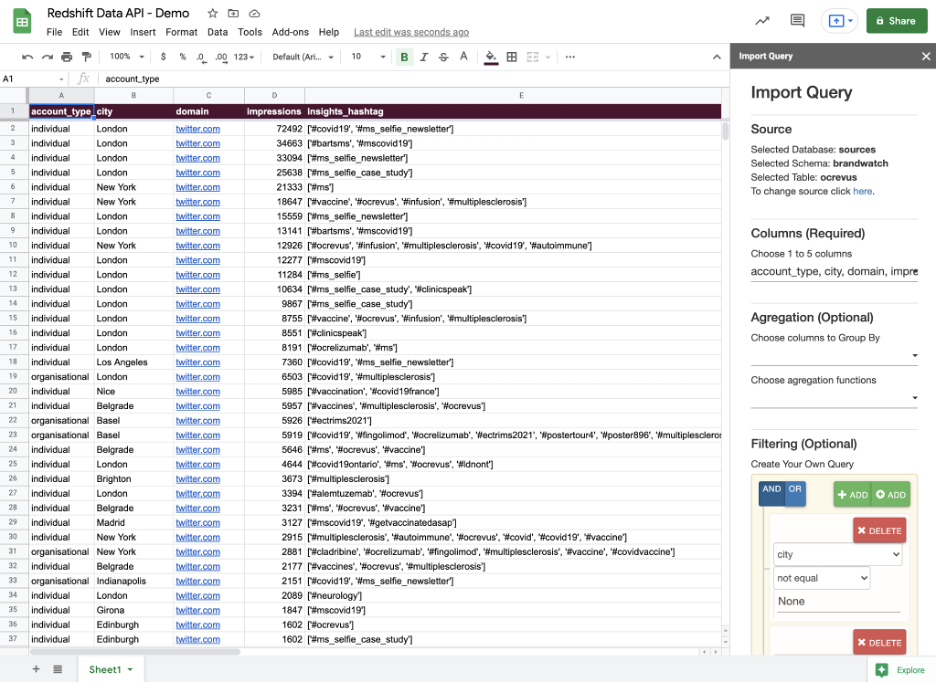The height and width of the screenshot is (682, 936).
Task: Open the not equal operator dropdown
Action: (x=821, y=578)
